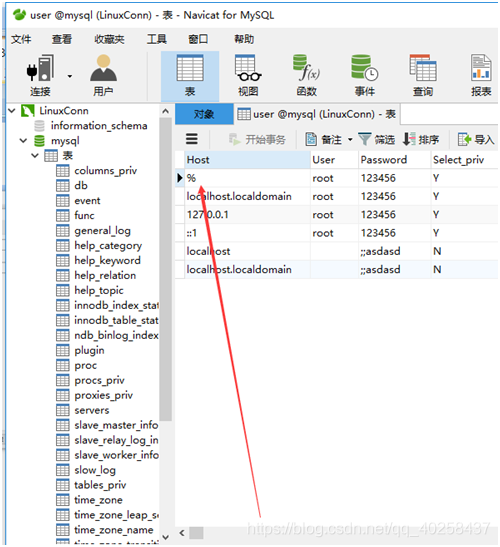This screenshot has height=547, width=500.
Task: Collapse the mysql database node
Action: (23, 141)
